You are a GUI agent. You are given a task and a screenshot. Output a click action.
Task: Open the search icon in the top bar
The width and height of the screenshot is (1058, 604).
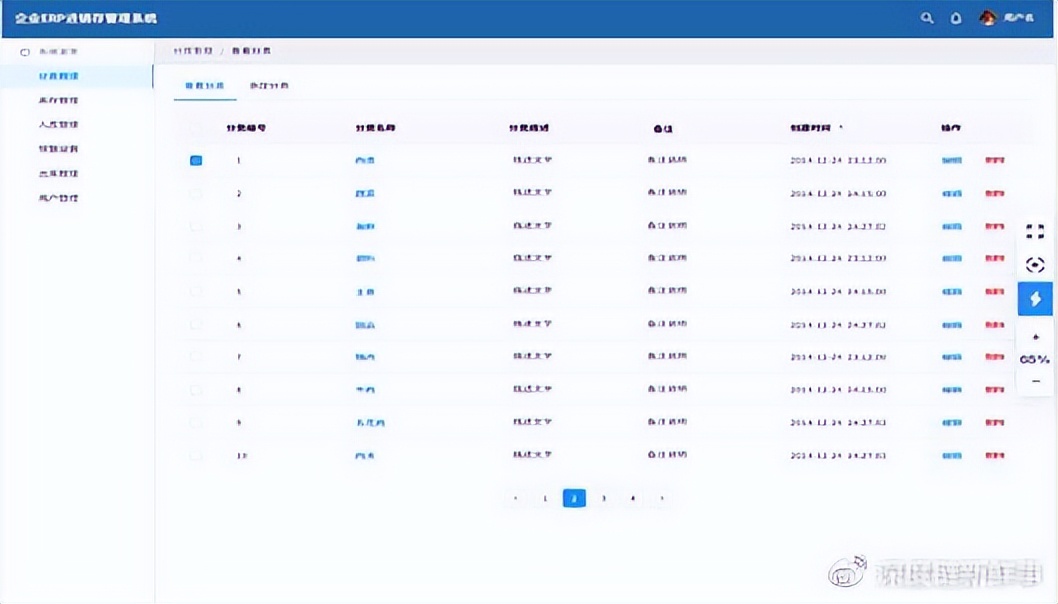[x=926, y=18]
